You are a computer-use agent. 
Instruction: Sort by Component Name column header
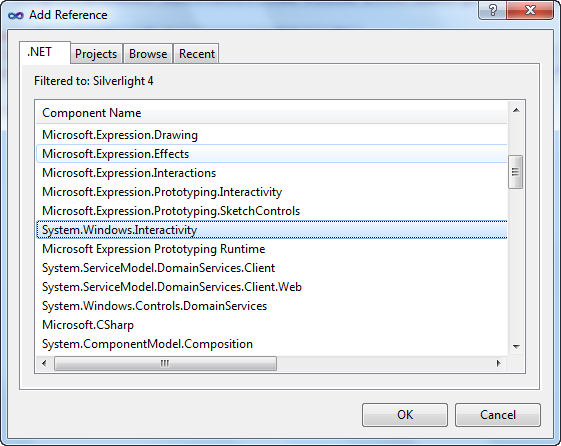pyautogui.click(x=271, y=113)
